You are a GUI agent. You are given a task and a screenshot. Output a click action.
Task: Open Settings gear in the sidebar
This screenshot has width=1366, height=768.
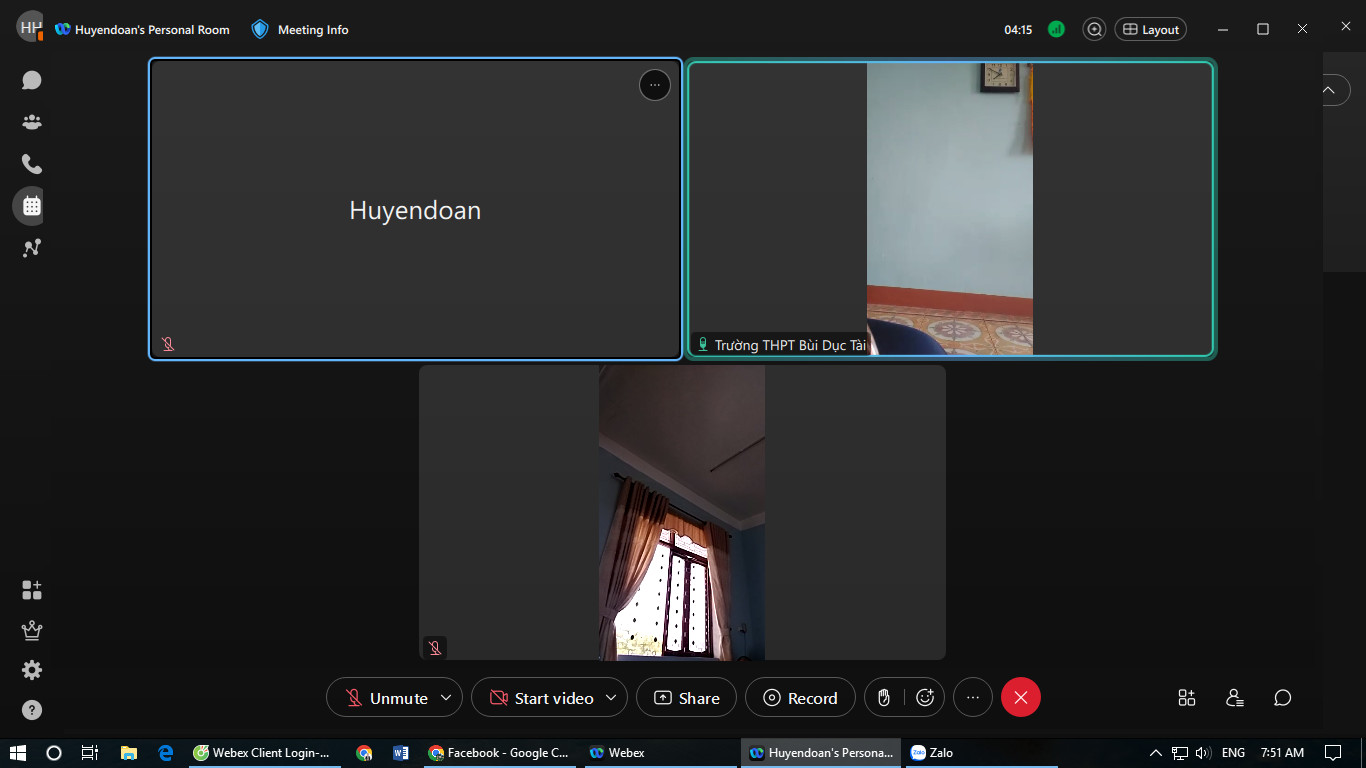coord(32,670)
